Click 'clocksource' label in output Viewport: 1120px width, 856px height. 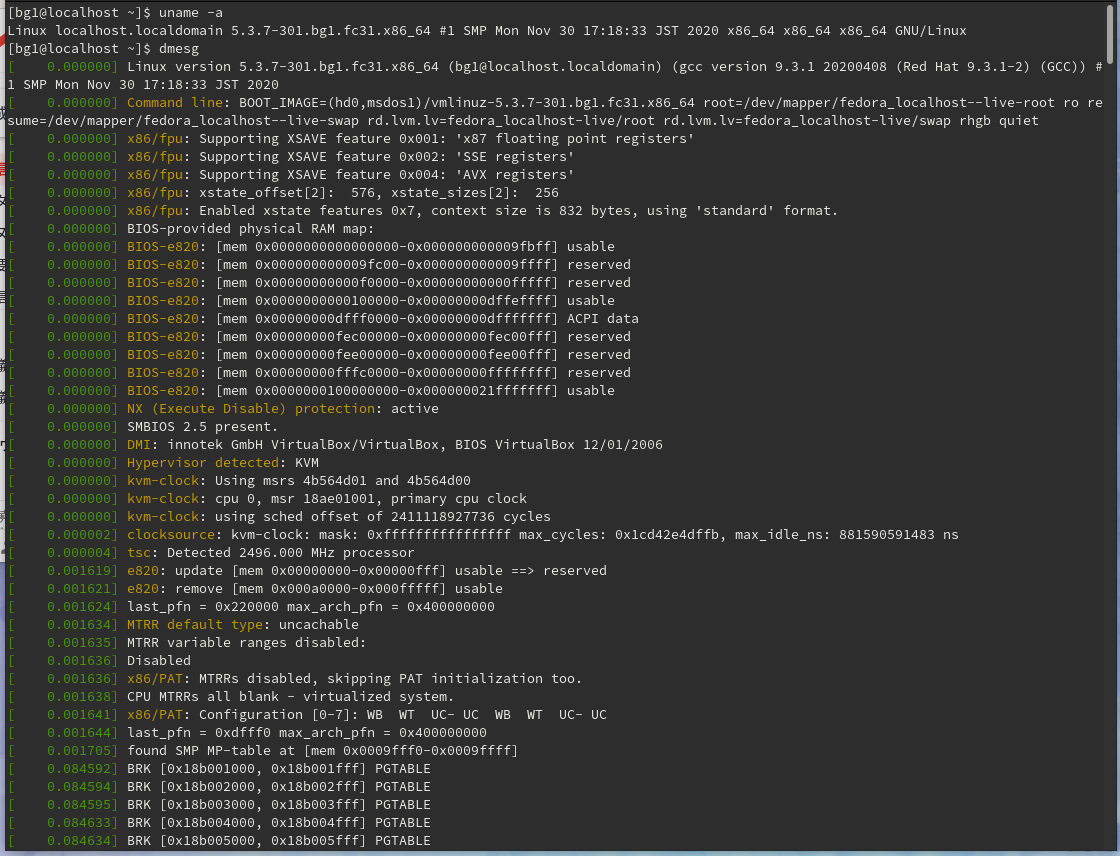point(171,534)
